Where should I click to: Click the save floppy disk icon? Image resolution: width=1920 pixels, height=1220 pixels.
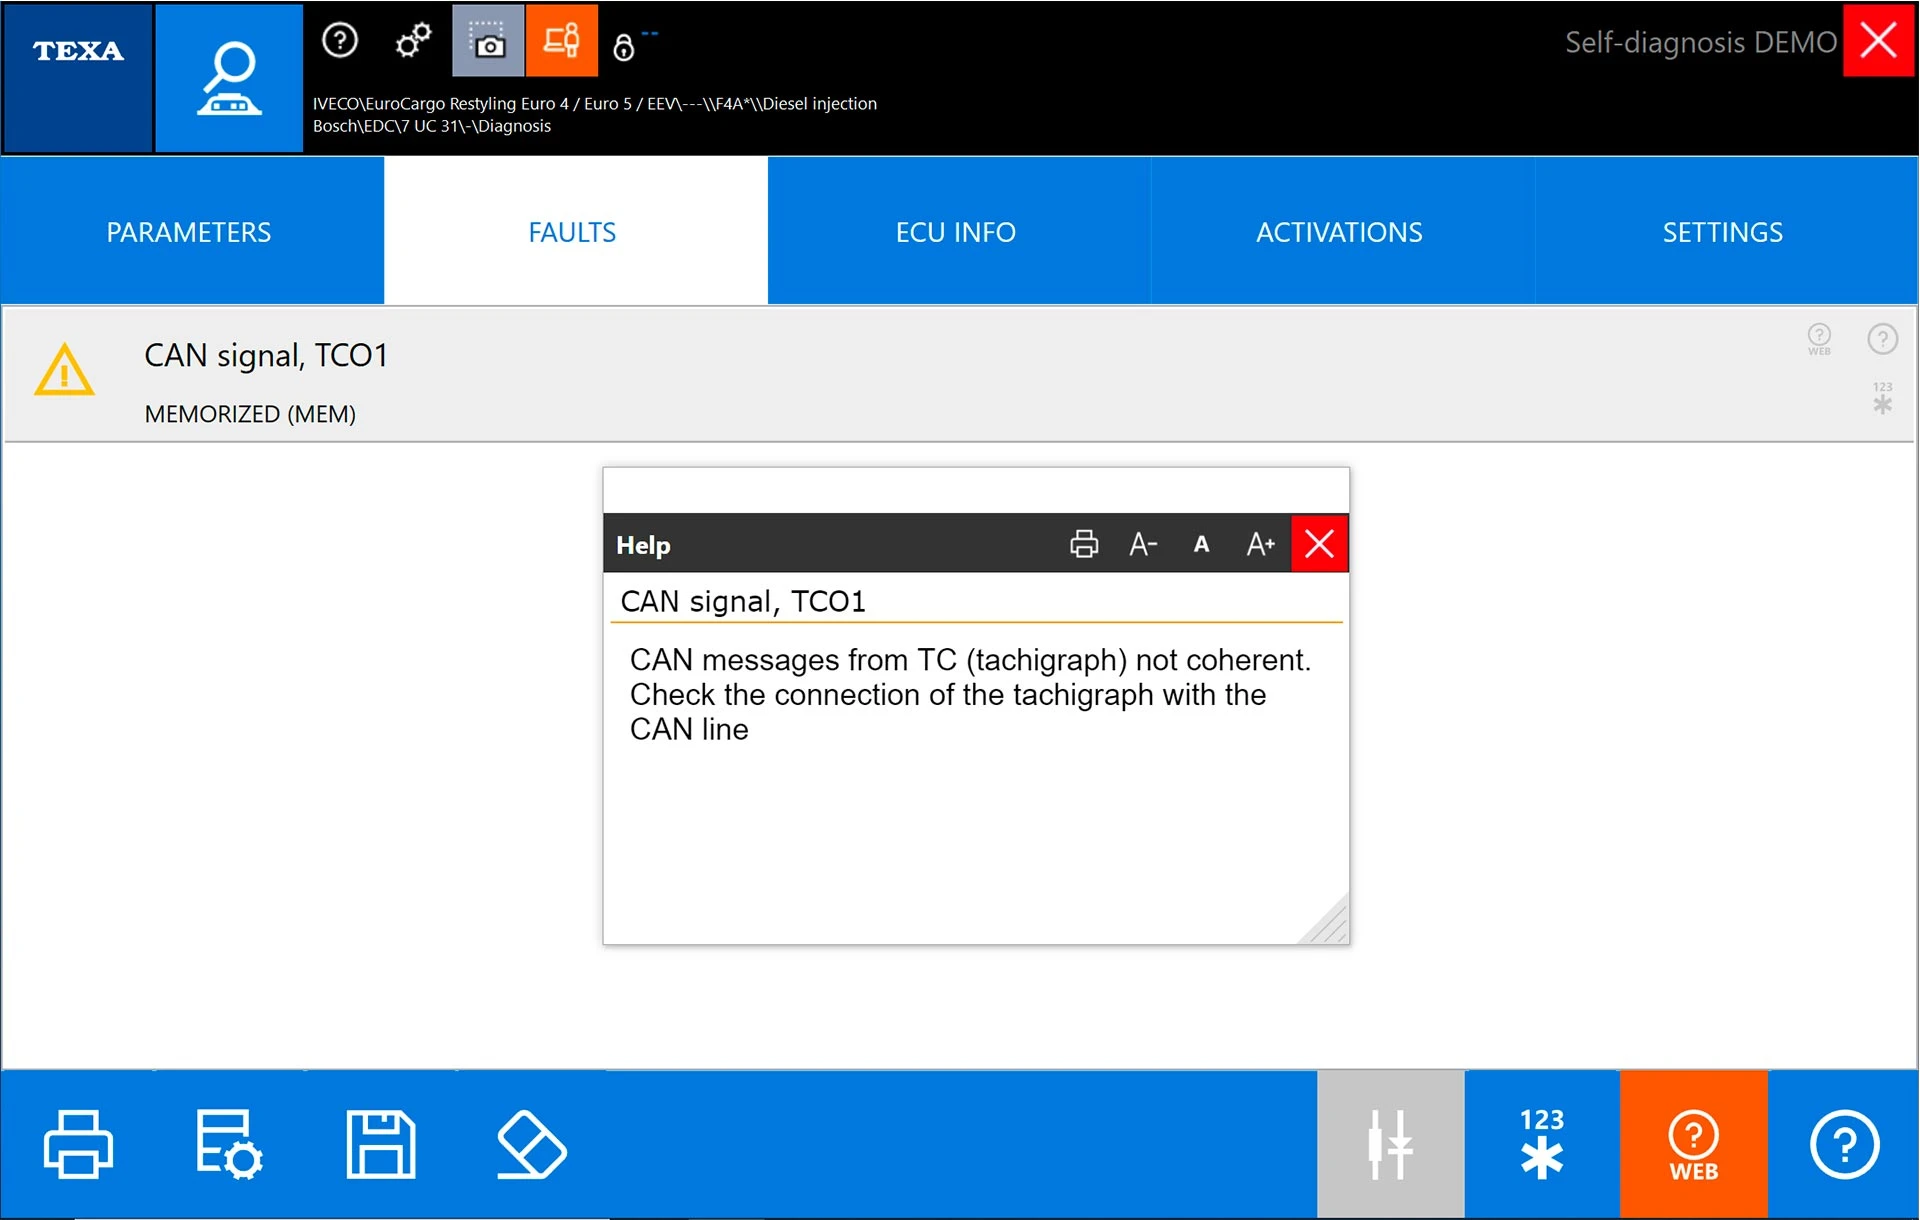[380, 1144]
